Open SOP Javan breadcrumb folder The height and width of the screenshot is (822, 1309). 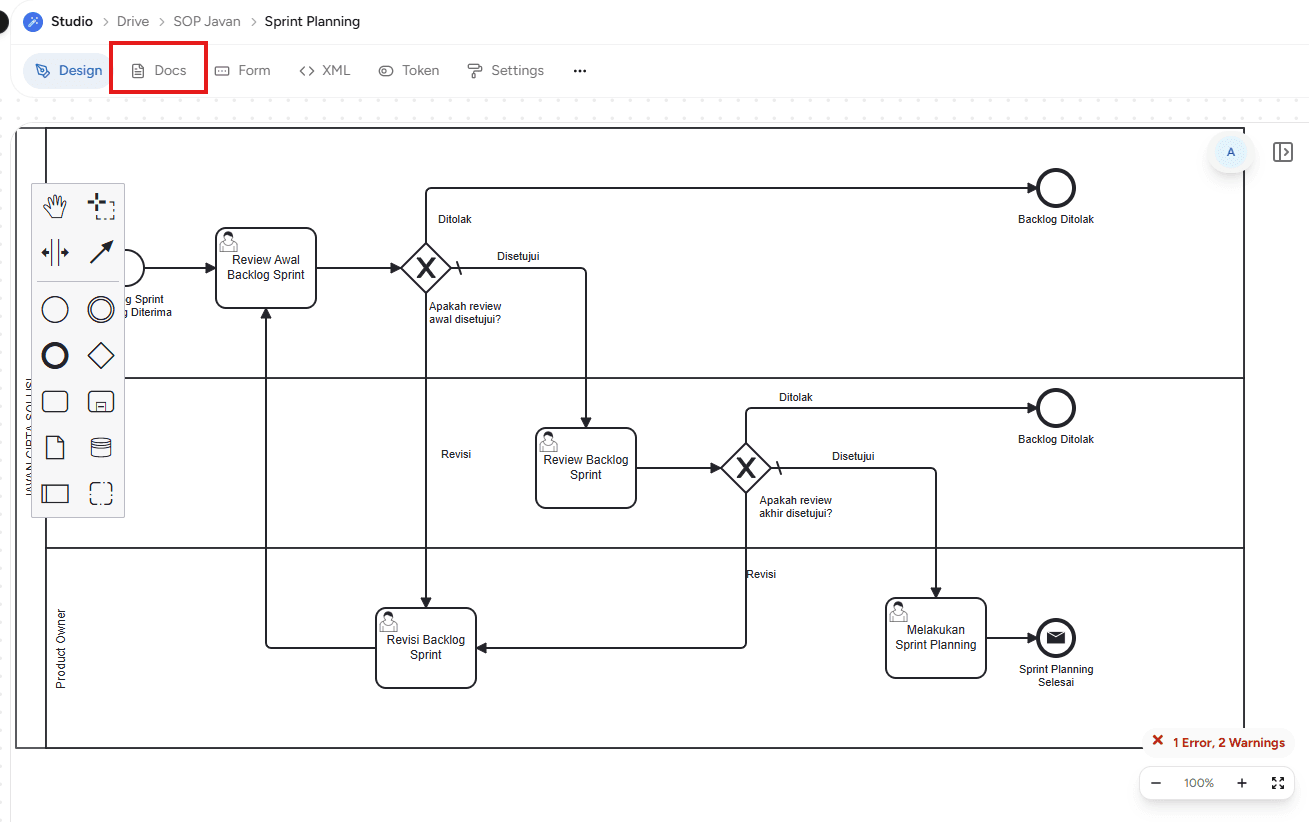click(207, 21)
